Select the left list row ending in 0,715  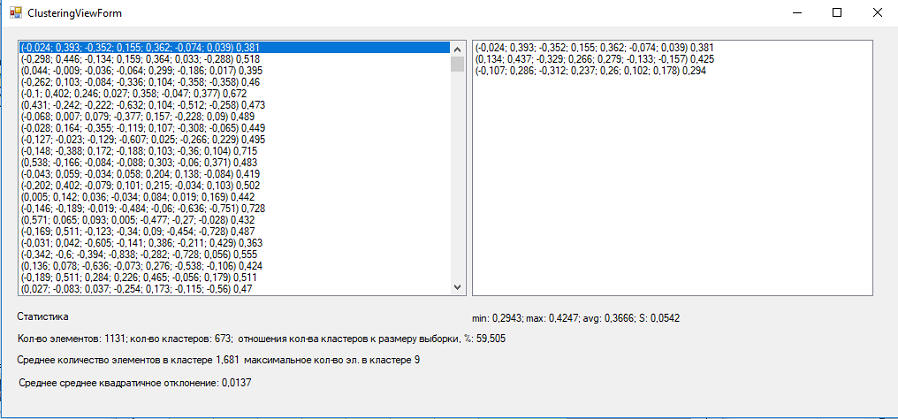[140, 151]
